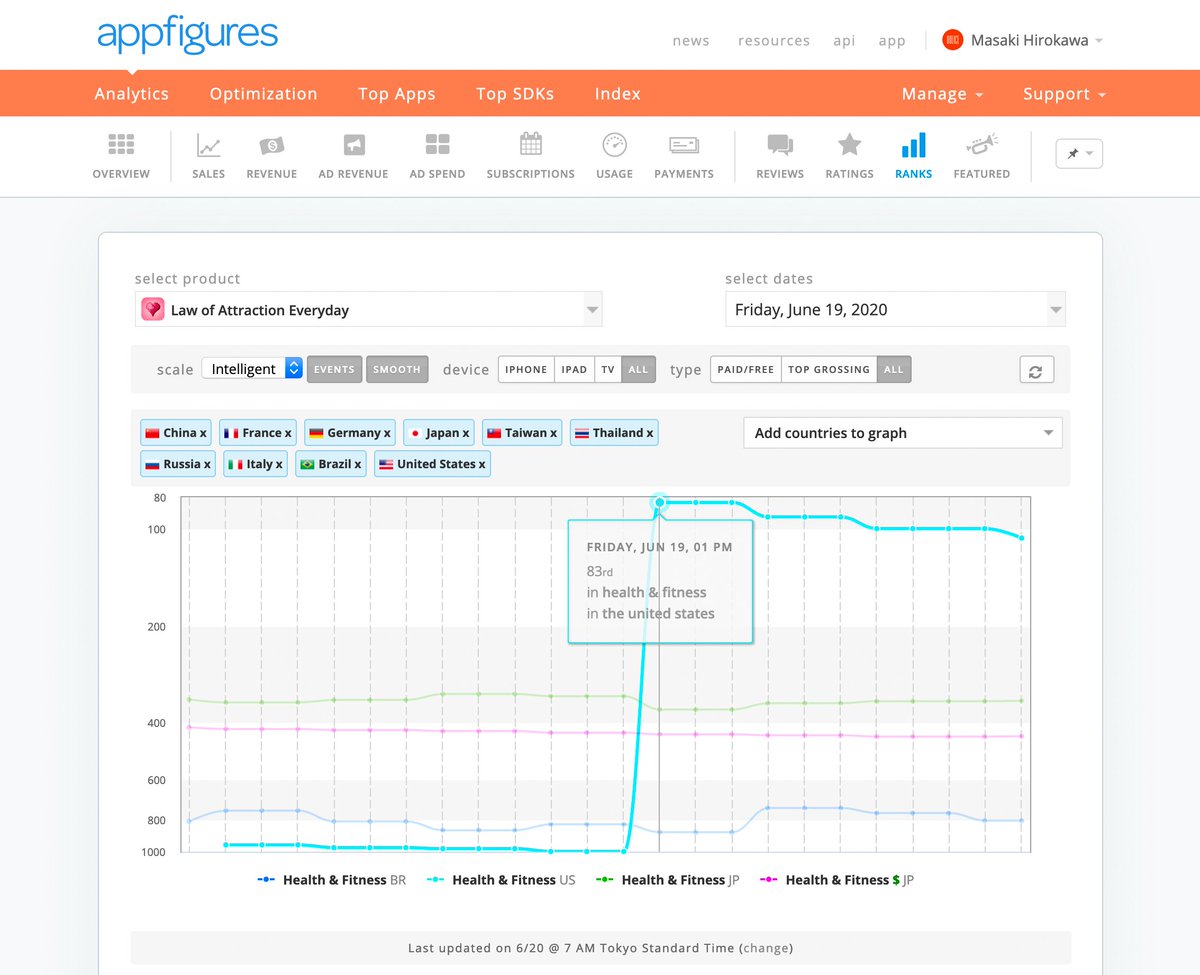Click the appfigures logo

[x=187, y=37]
